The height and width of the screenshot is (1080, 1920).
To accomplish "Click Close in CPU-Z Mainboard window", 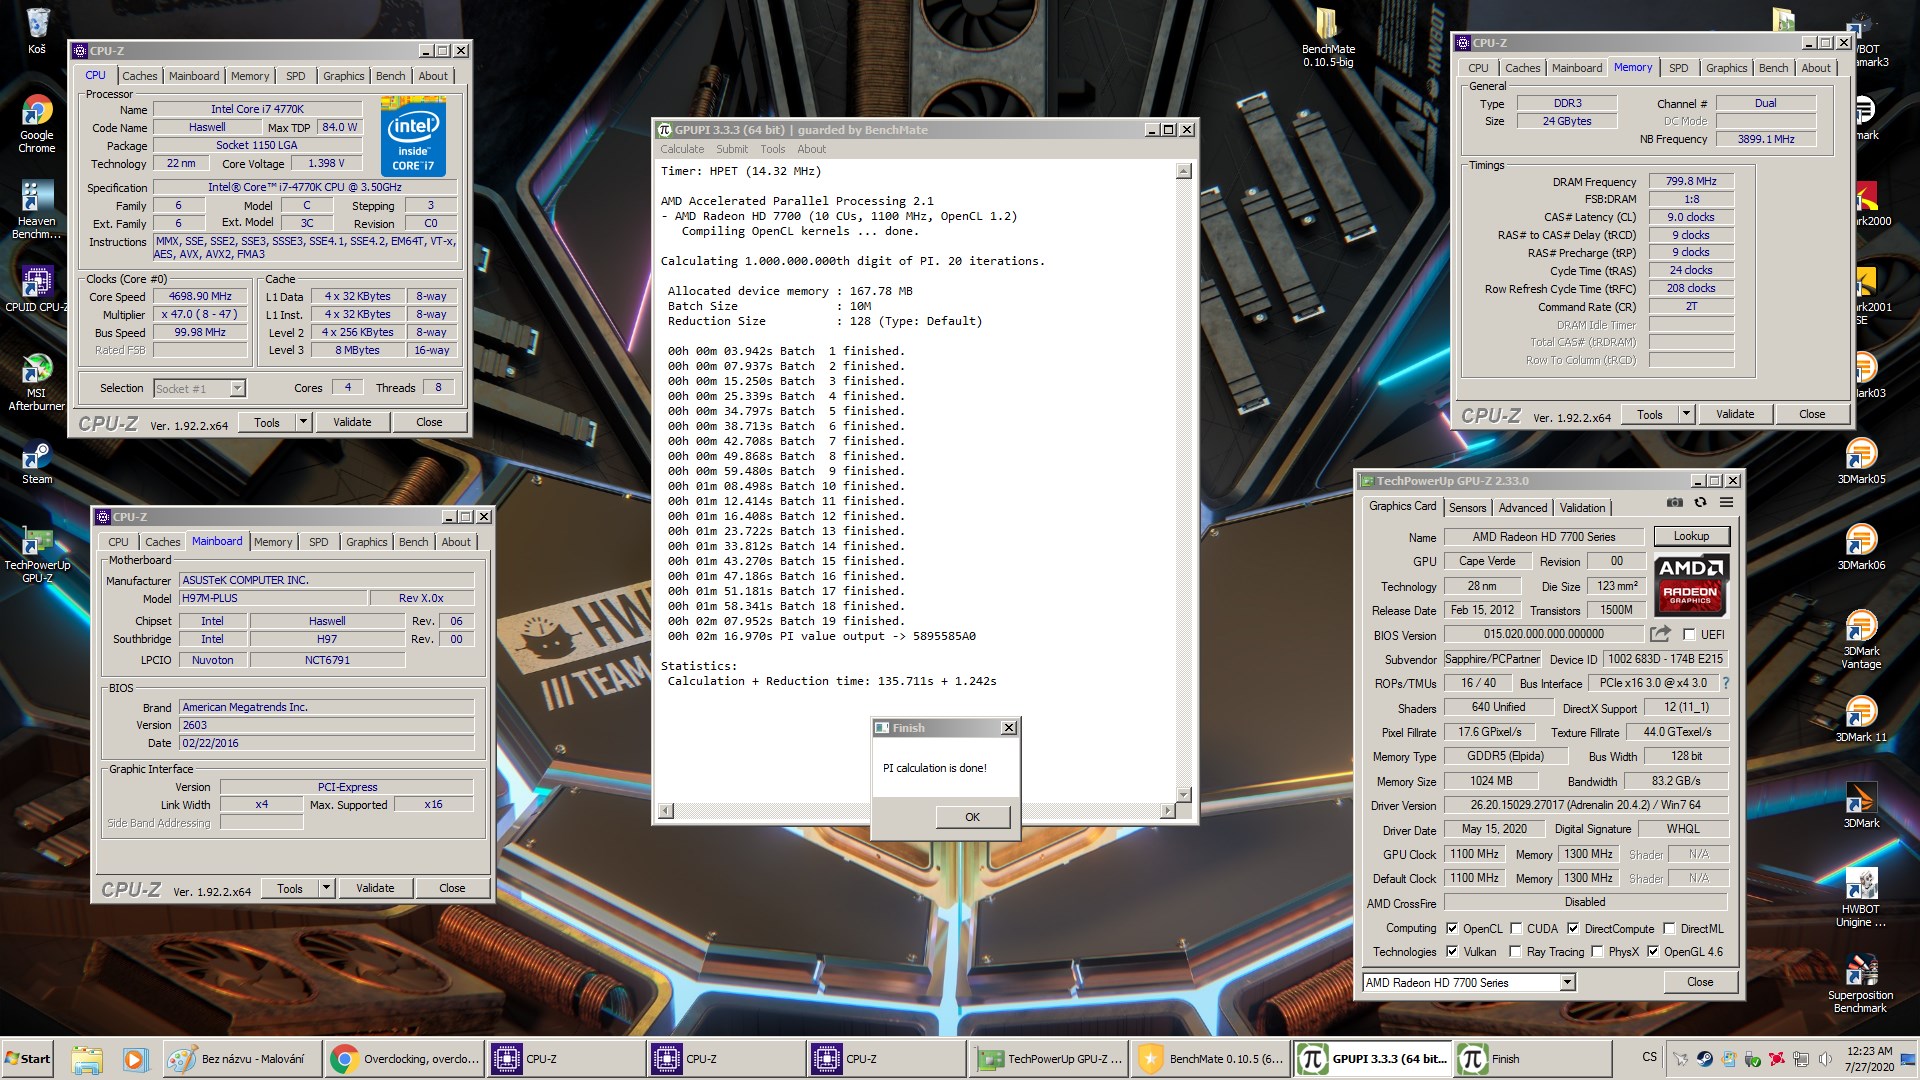I will [x=452, y=888].
